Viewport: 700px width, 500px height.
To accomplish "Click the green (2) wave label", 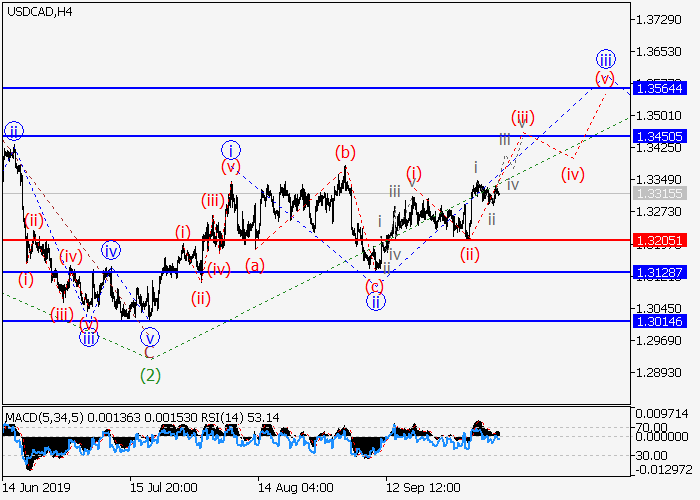I will click(x=150, y=375).
